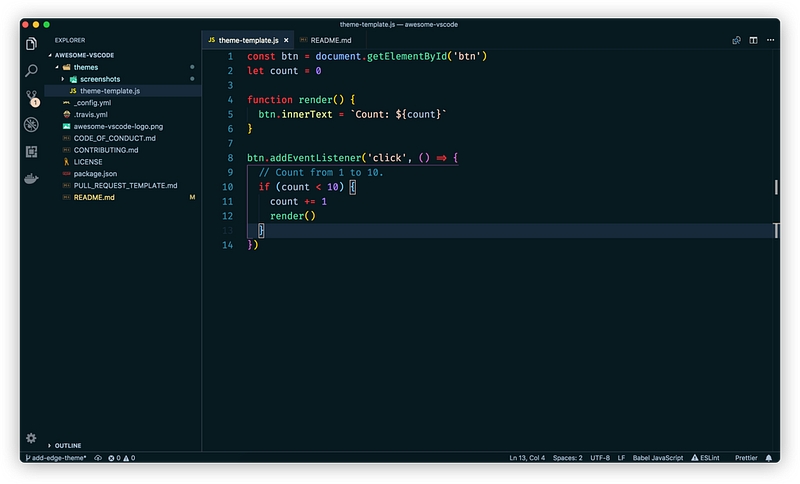Change the Babel JavaScript language mode
The height and width of the screenshot is (484, 800).
(x=657, y=458)
